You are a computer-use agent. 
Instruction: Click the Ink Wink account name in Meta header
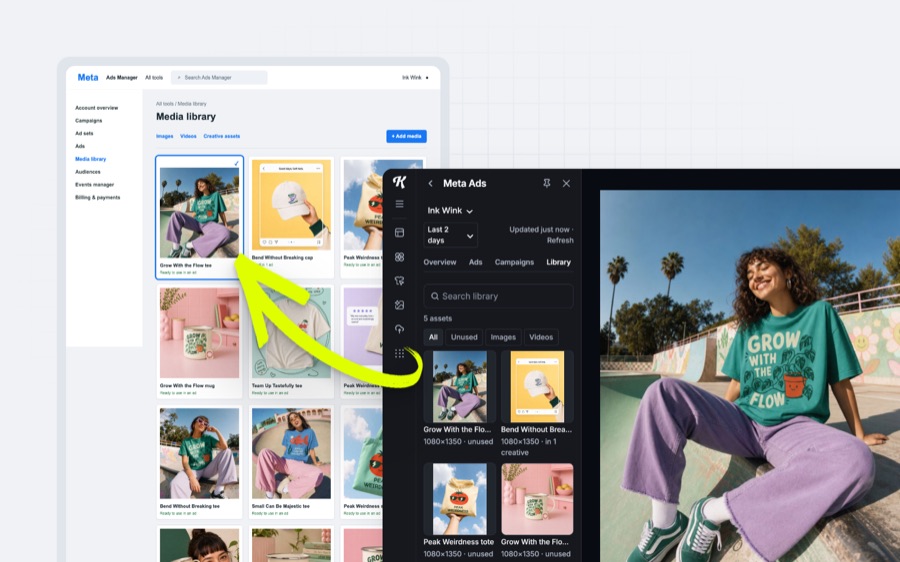pos(412,77)
